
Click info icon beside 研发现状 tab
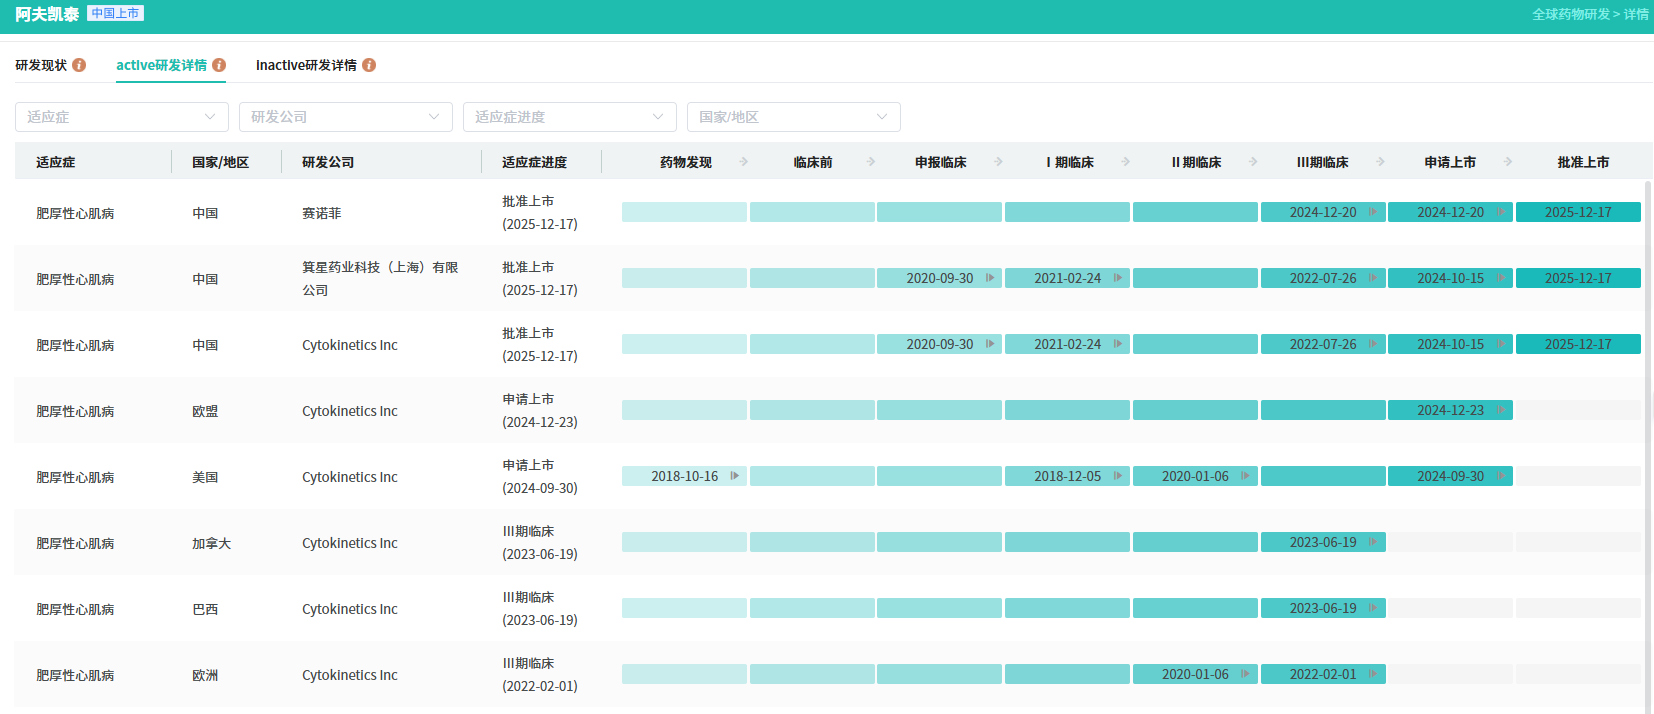[x=79, y=65]
